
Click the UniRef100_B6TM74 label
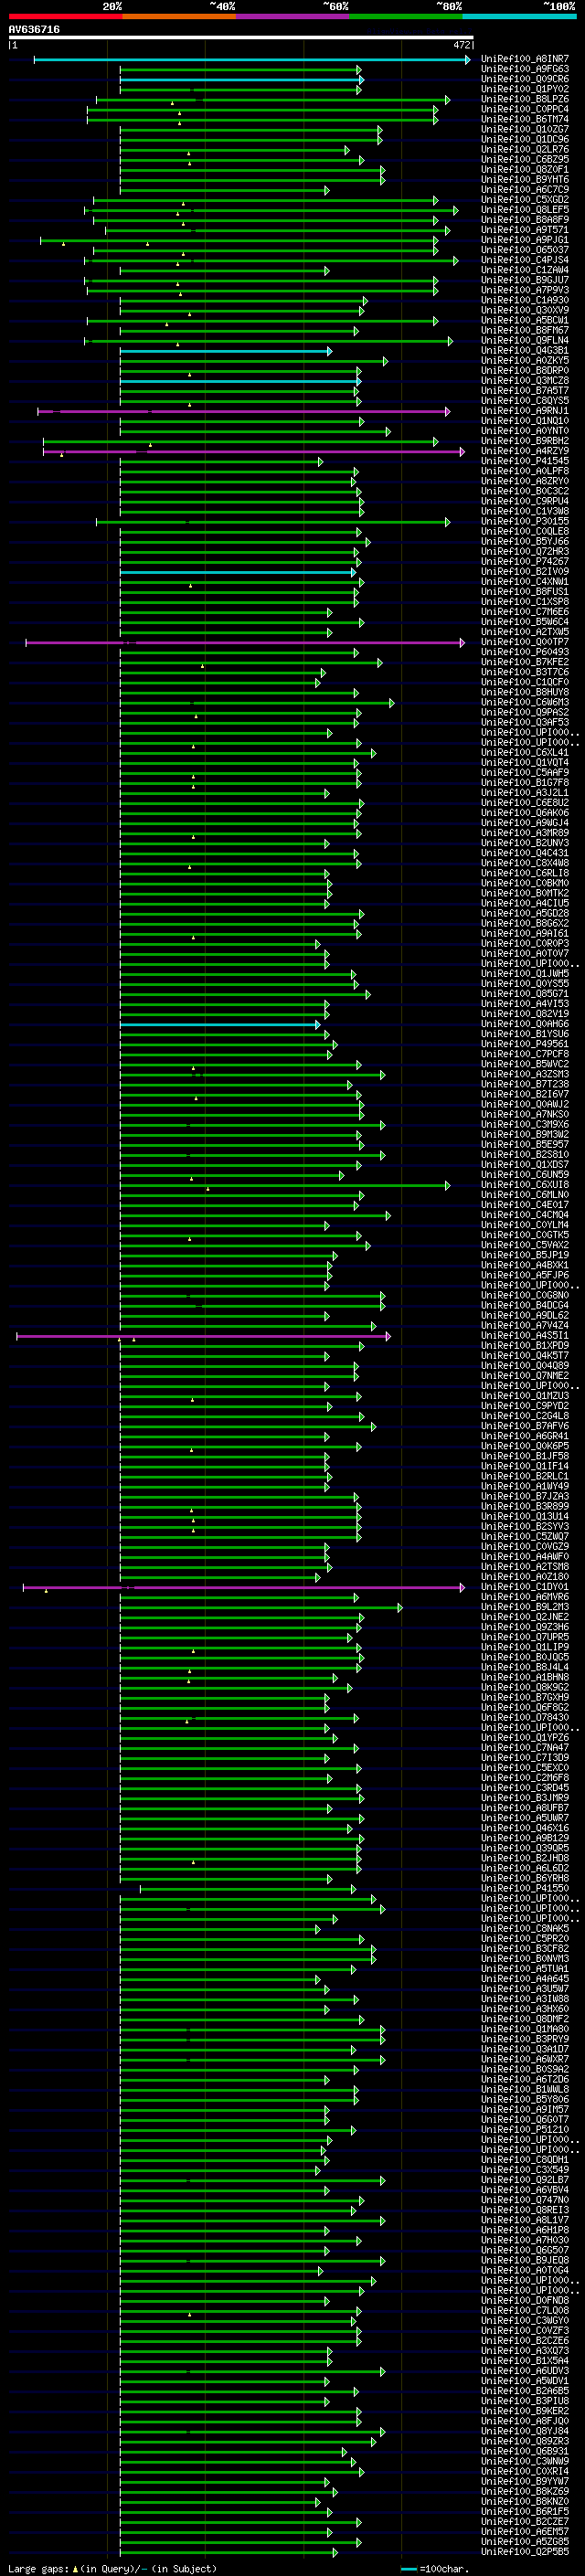point(525,119)
